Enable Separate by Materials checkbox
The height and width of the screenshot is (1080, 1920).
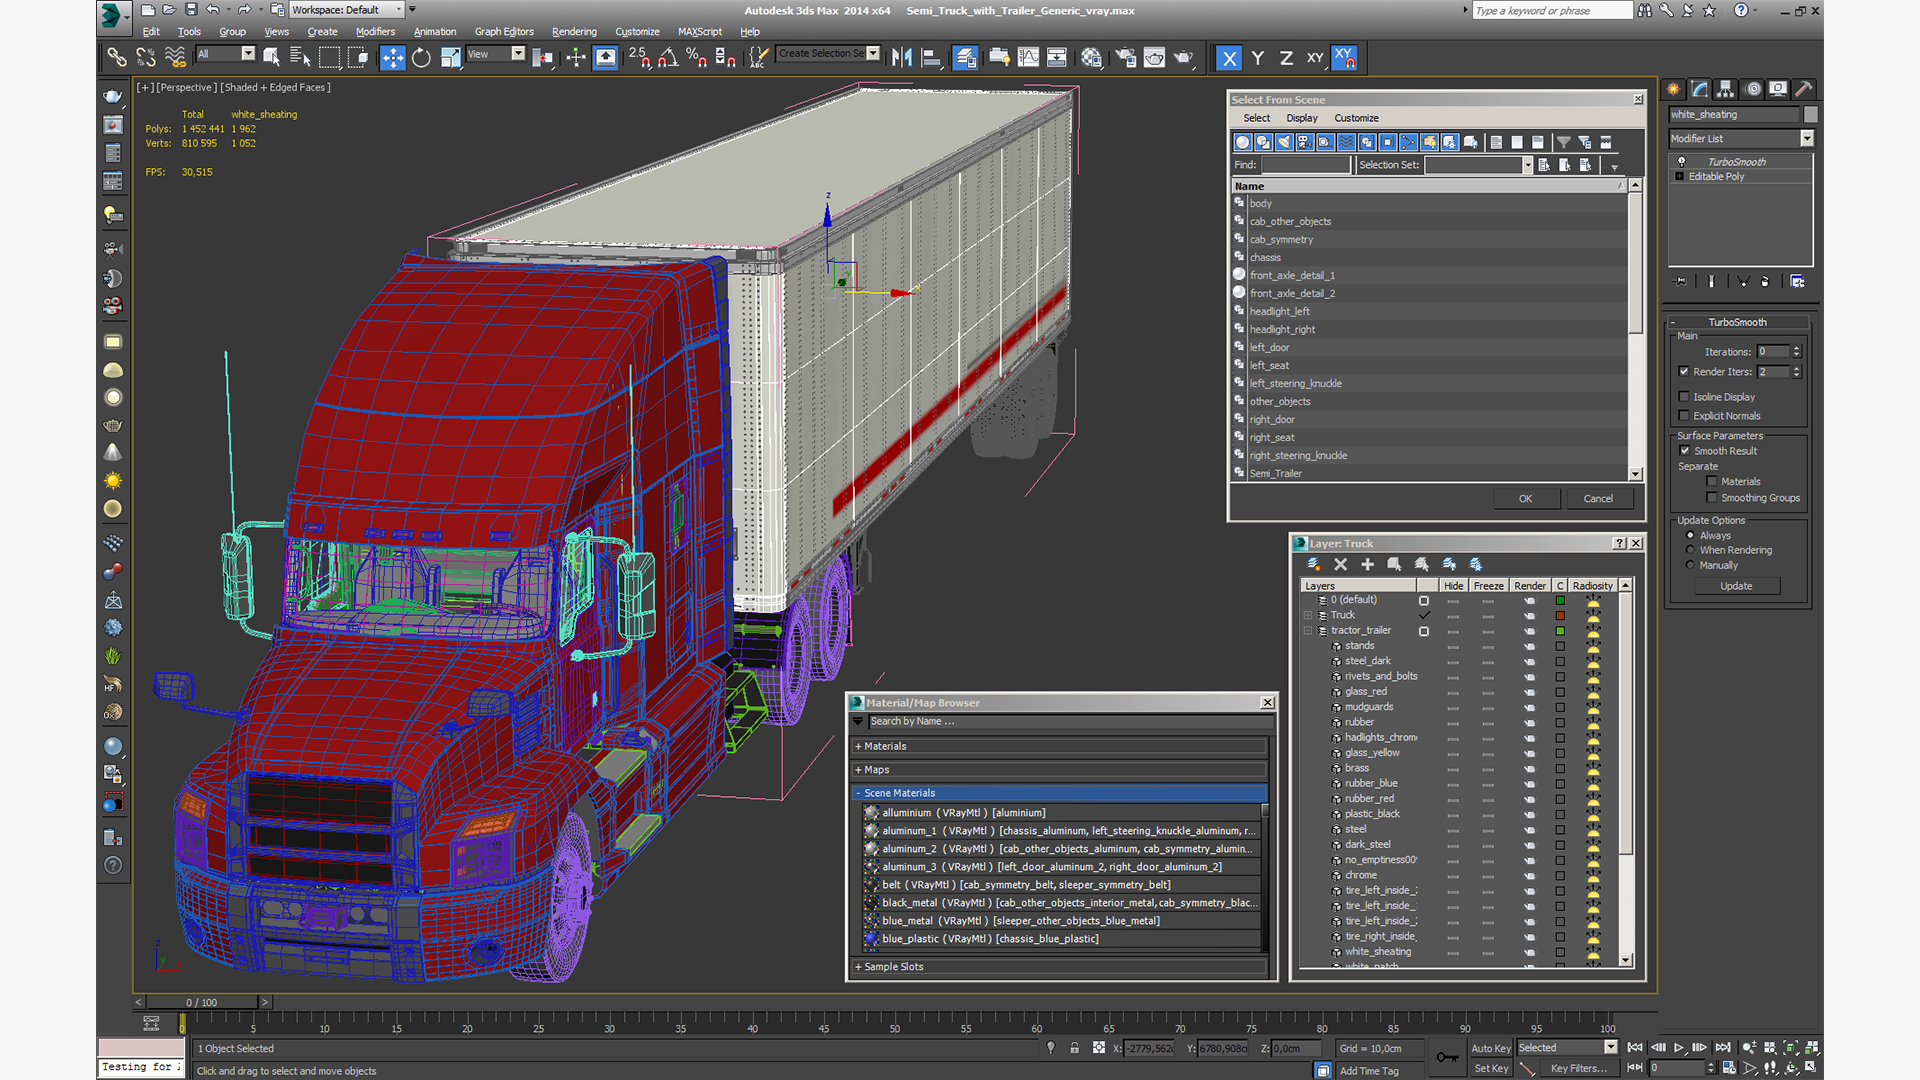click(1712, 482)
